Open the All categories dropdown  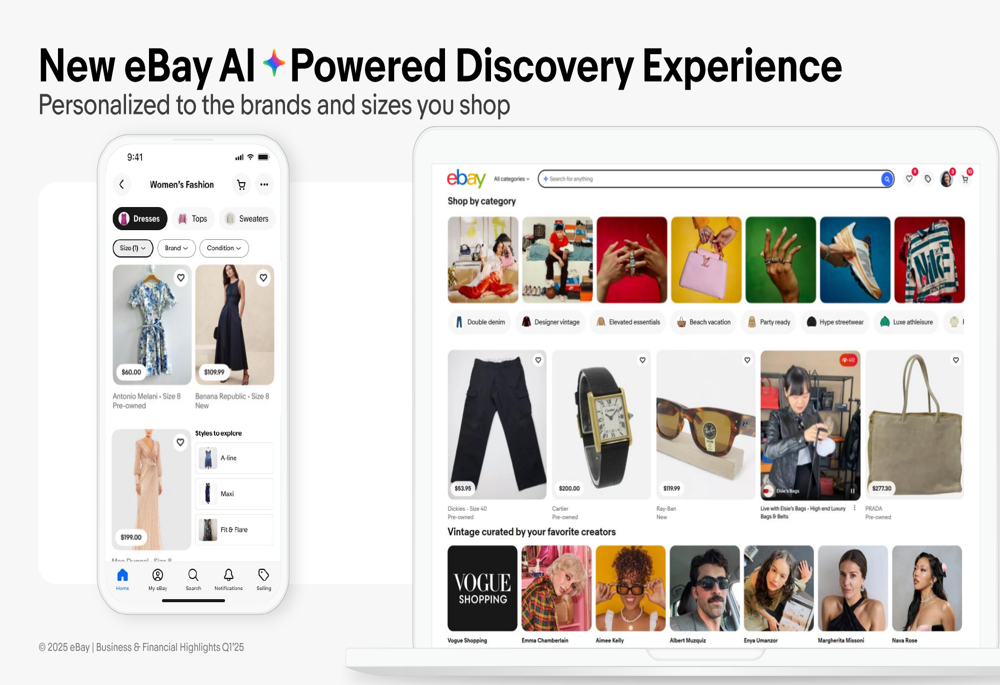[511, 179]
